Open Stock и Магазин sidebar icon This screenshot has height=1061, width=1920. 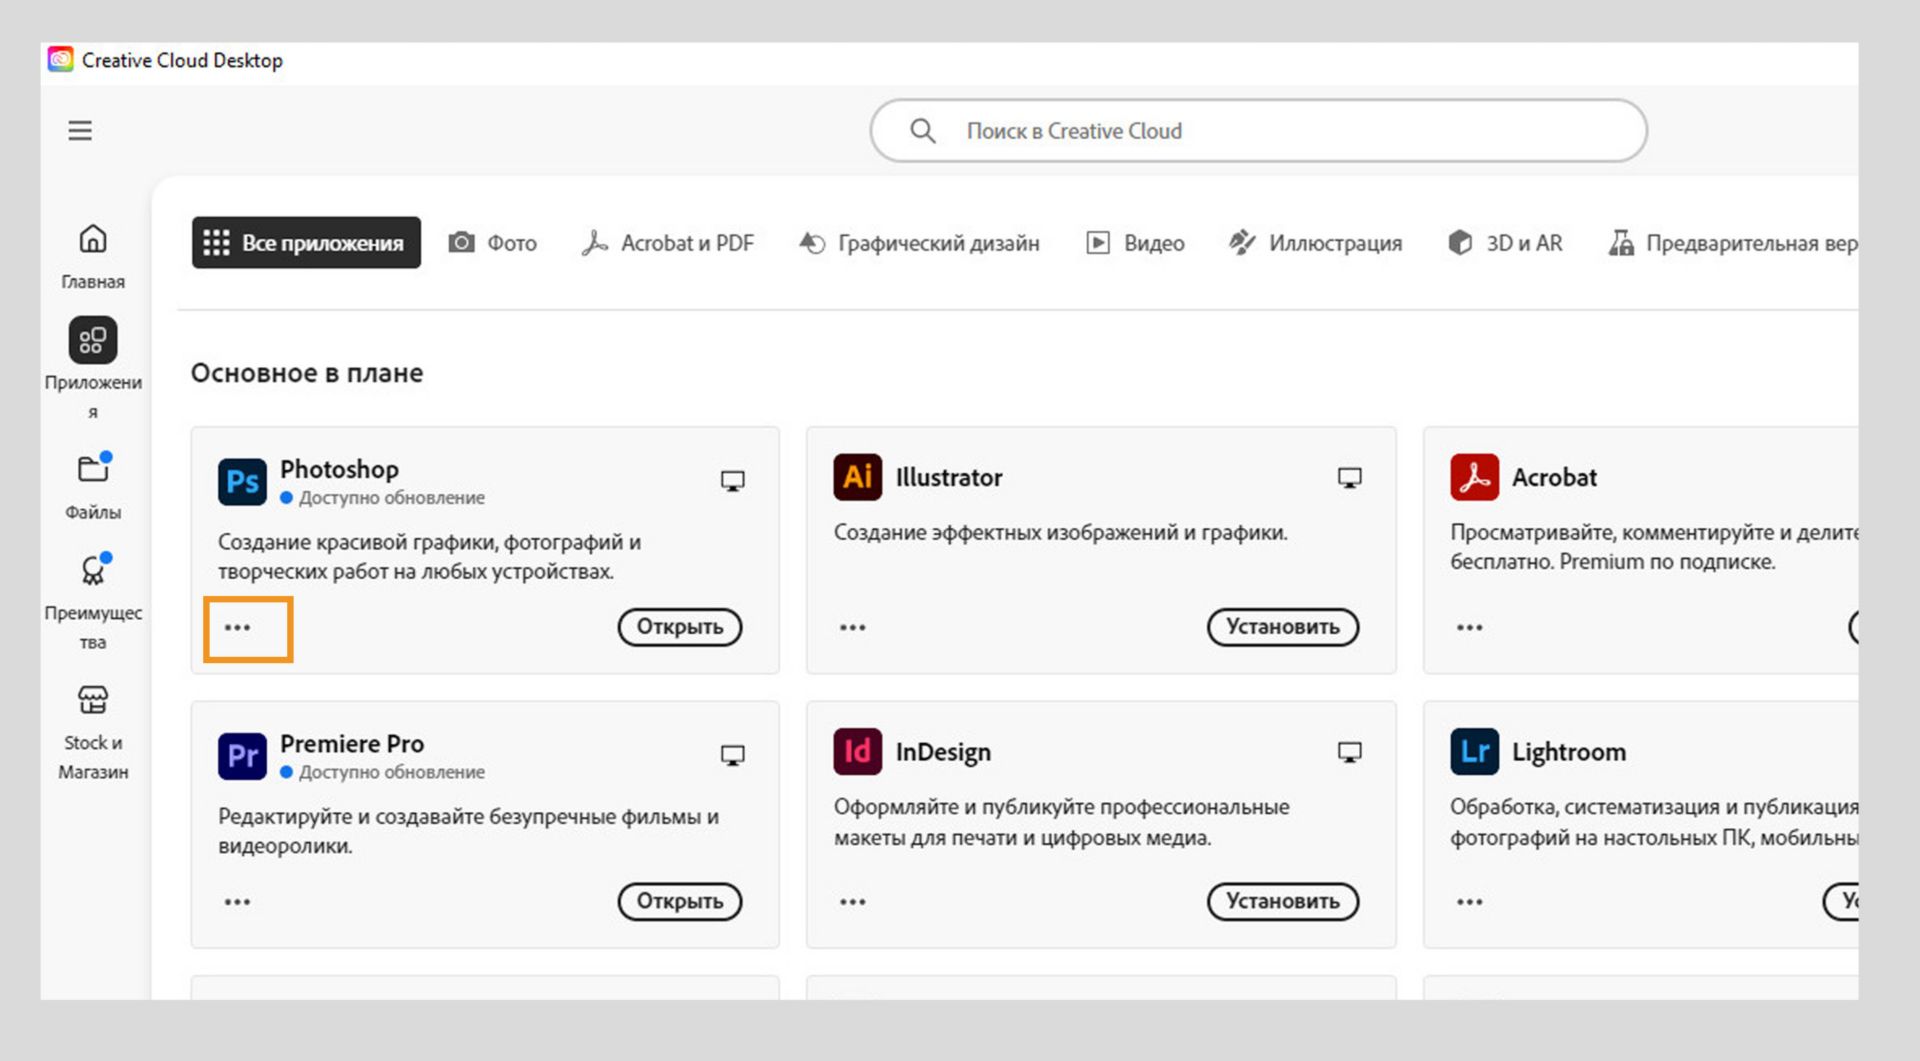click(93, 700)
